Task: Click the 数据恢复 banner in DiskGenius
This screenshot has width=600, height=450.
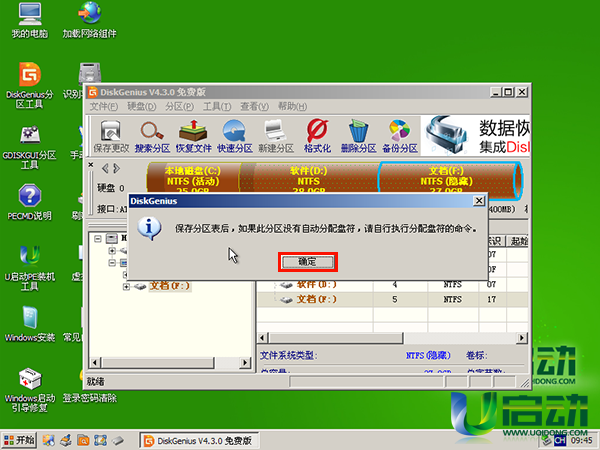Action: coord(475,136)
